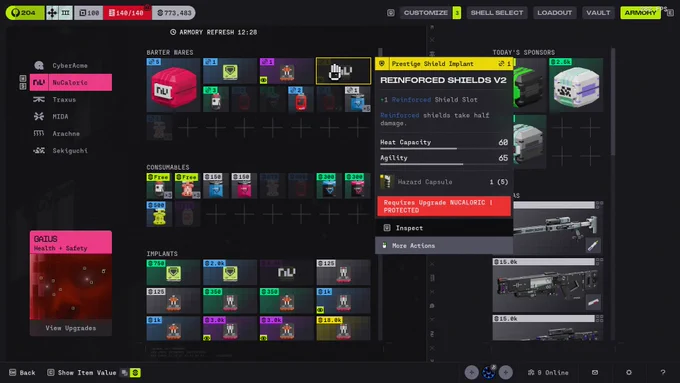Switch to the ARMORY tab
680x383 pixels.
640,13
